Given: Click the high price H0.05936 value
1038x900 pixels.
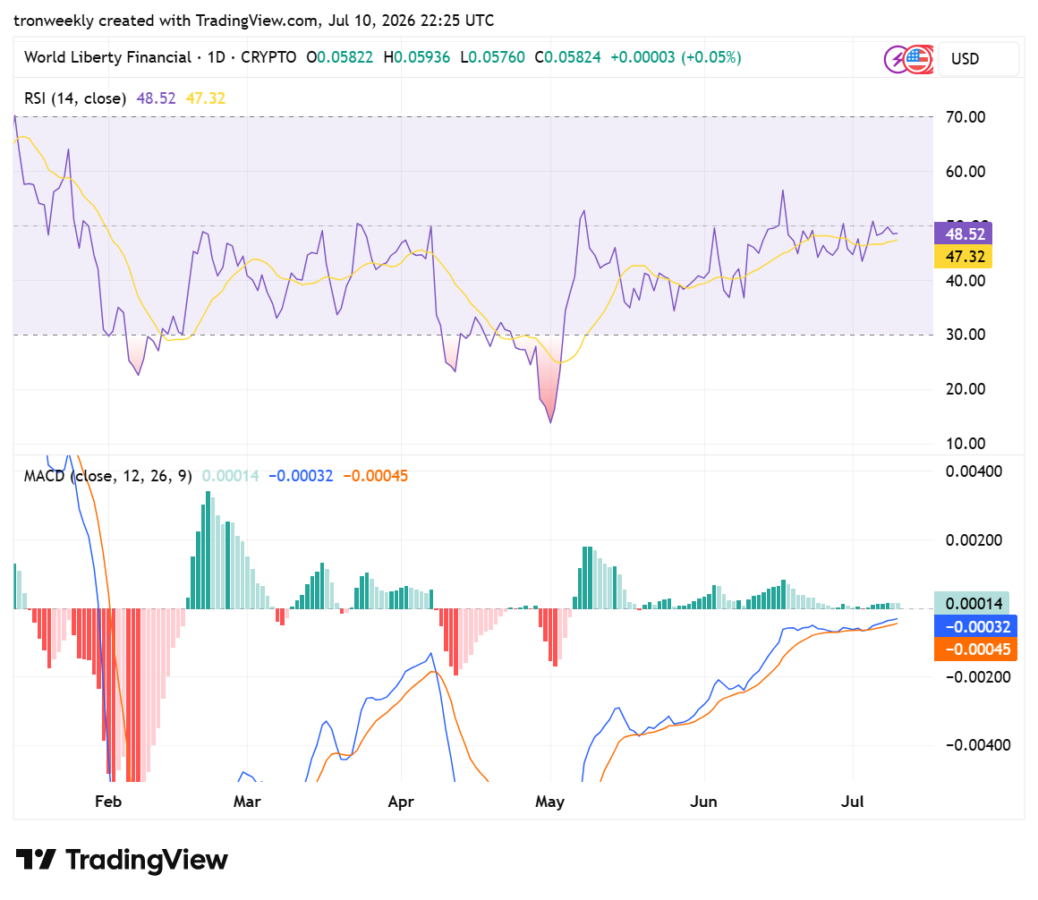Looking at the screenshot, I should (x=417, y=58).
